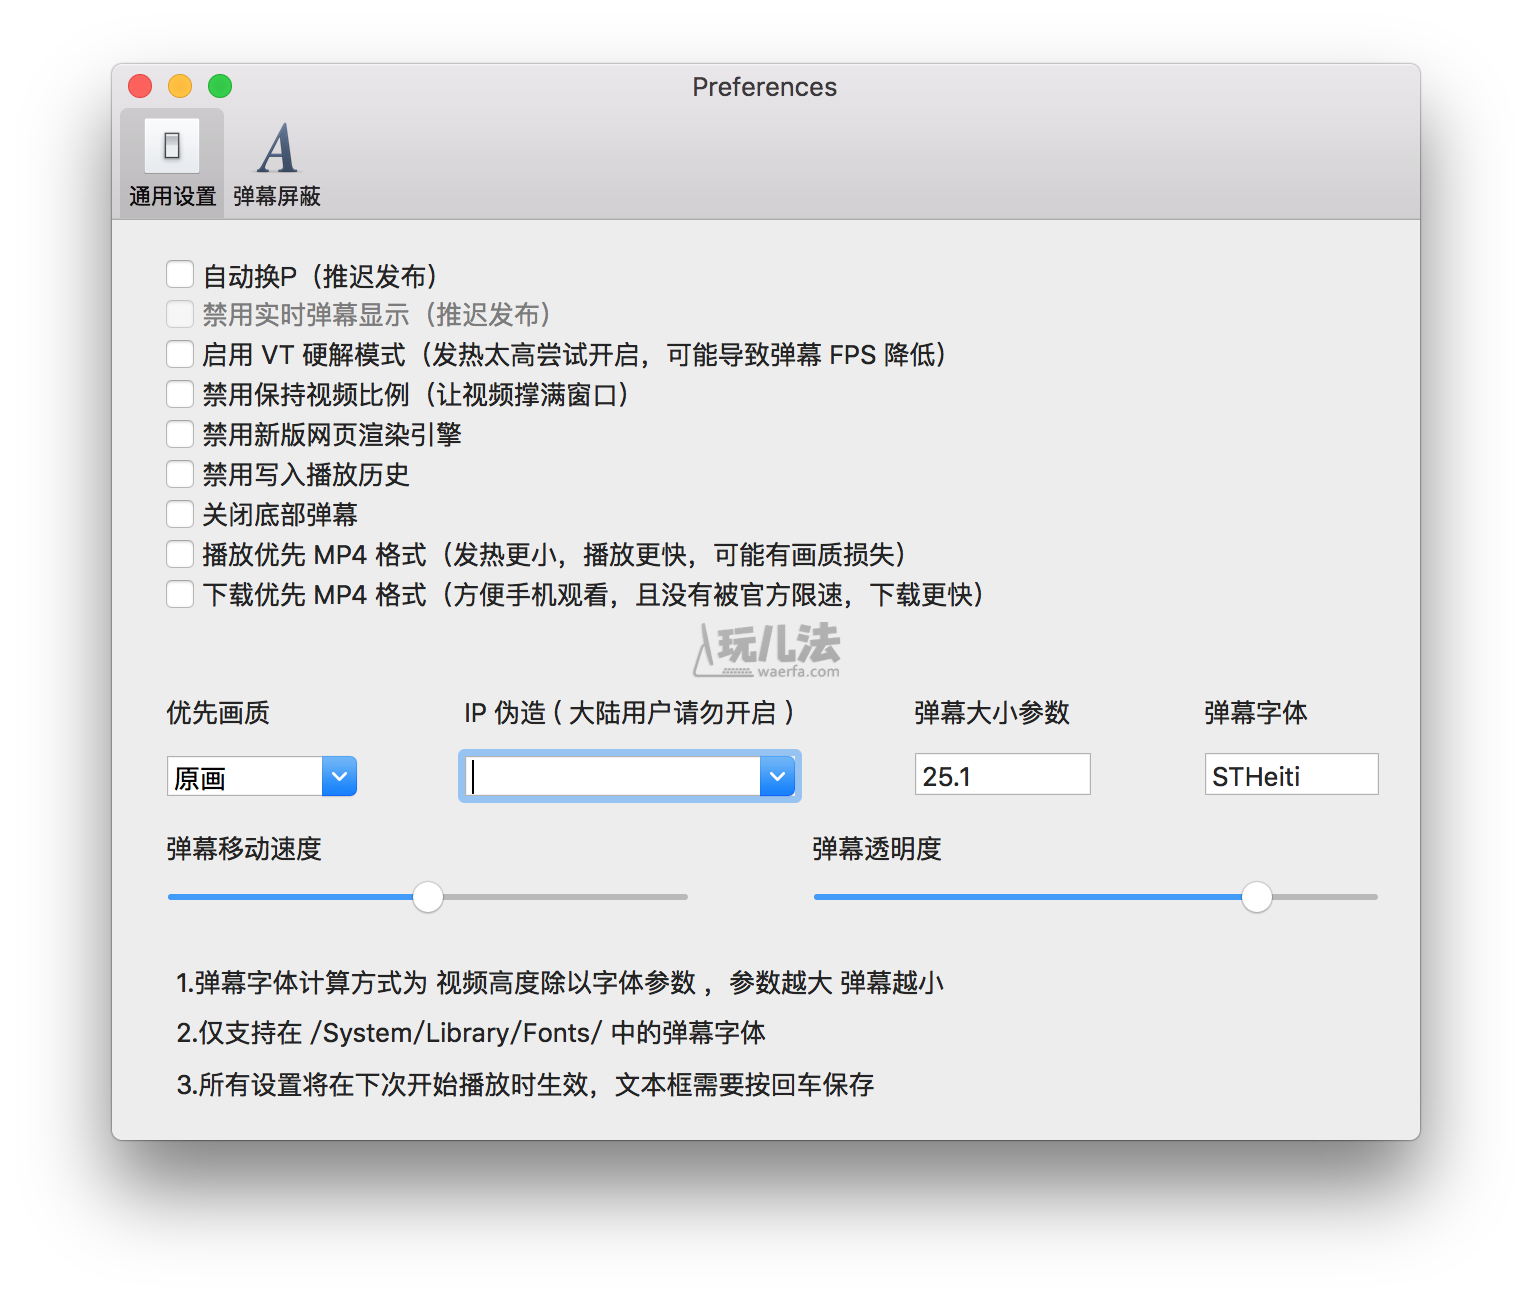Click the 弹幕透明度 slider knob
The width and height of the screenshot is (1532, 1300).
pyautogui.click(x=1257, y=897)
